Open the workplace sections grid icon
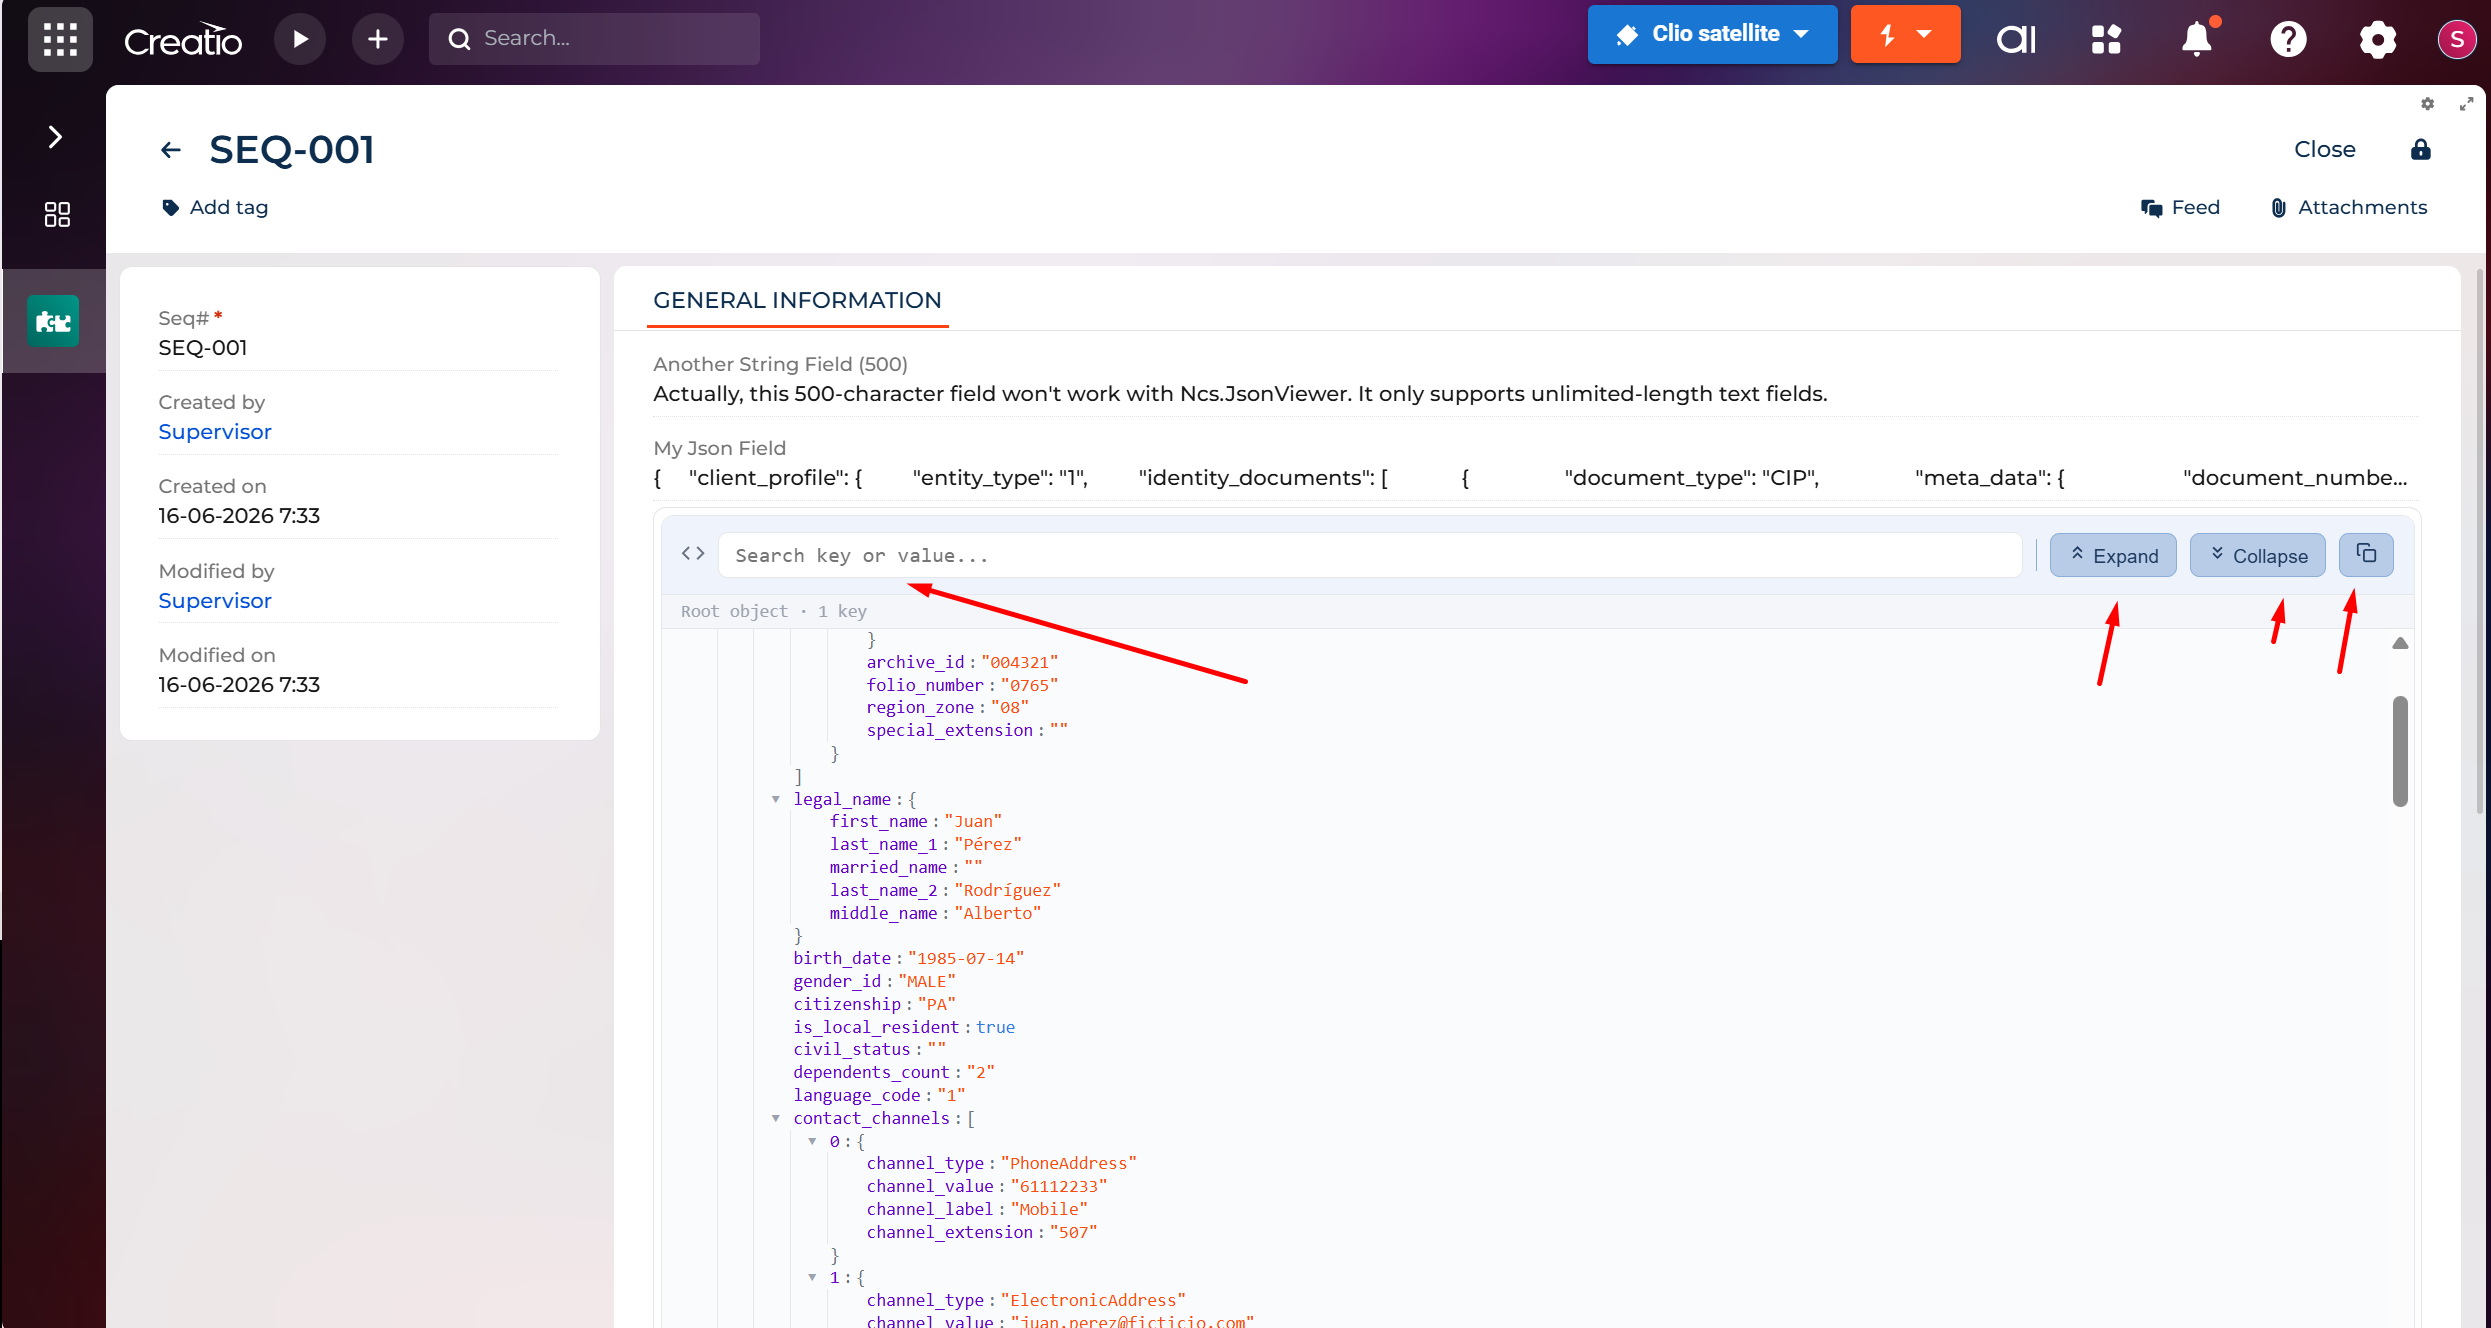Screen dimensions: 2491x1328 [x=57, y=214]
